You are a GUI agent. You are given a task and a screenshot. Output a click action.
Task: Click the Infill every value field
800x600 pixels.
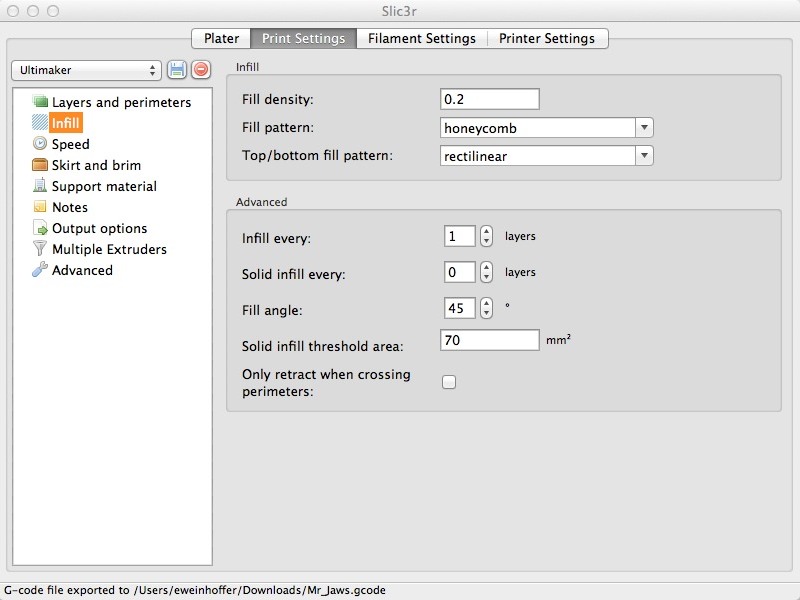tap(460, 236)
